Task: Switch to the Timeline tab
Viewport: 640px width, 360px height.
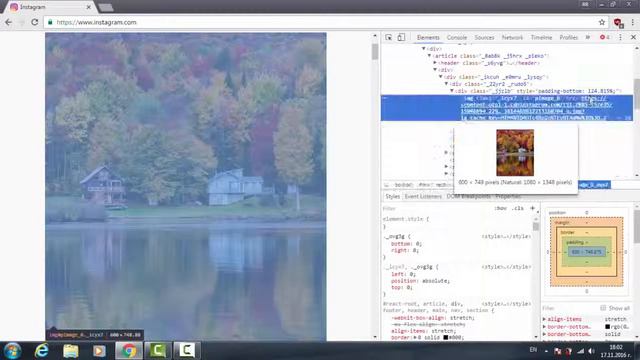Action: (541, 37)
